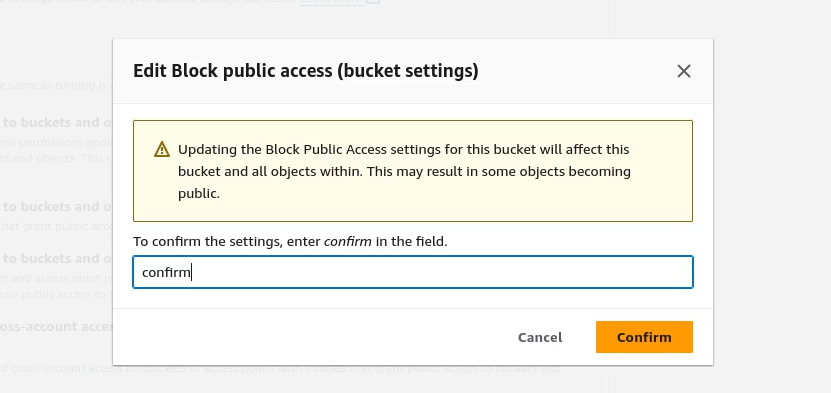
Task: Click the italic confirm word in instructions
Action: (348, 242)
